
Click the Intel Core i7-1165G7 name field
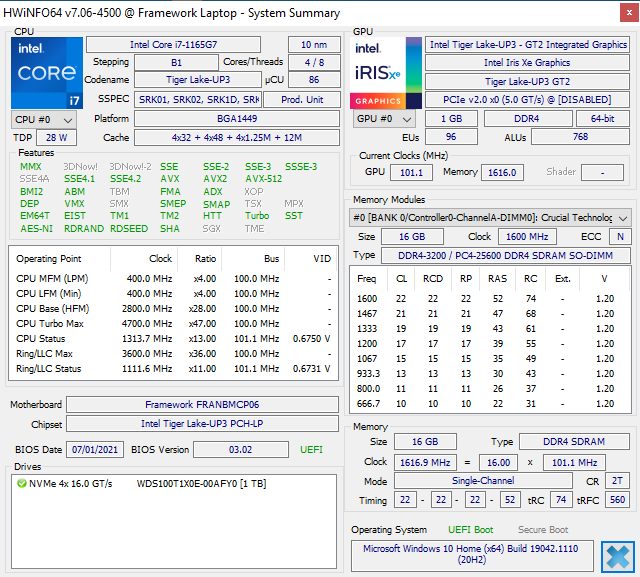pos(173,44)
